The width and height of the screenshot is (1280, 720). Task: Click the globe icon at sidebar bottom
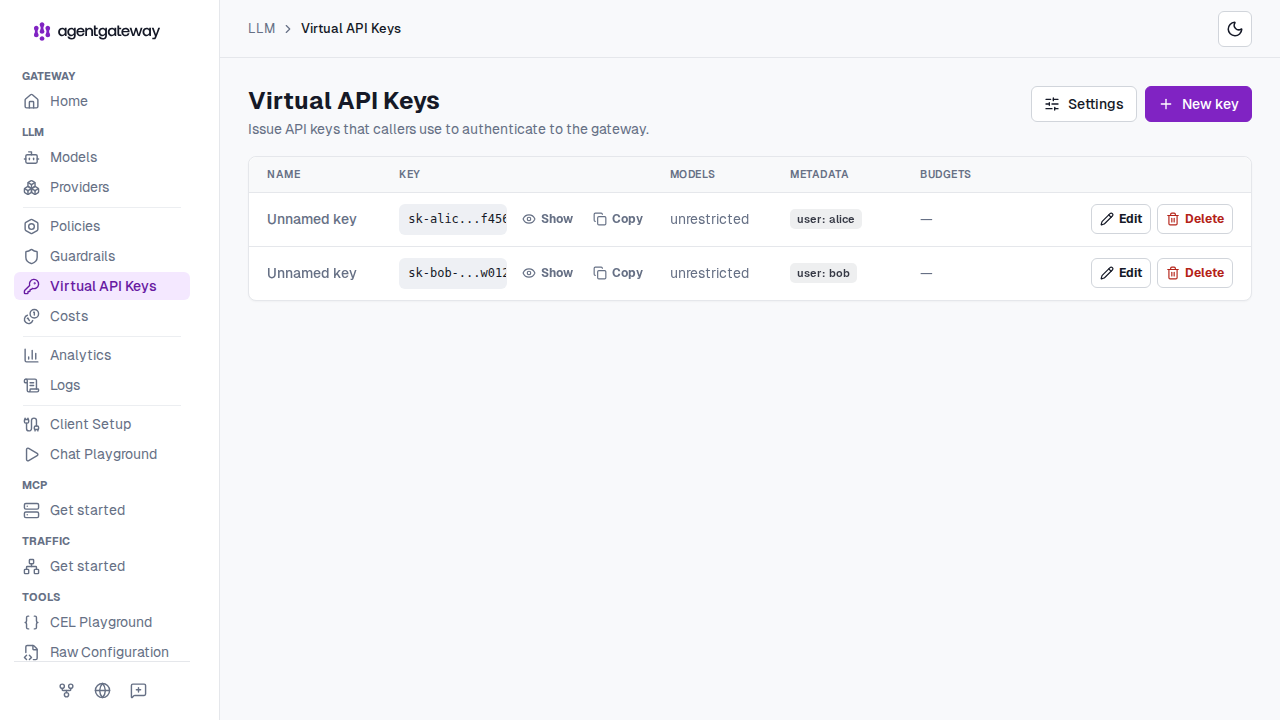103,690
